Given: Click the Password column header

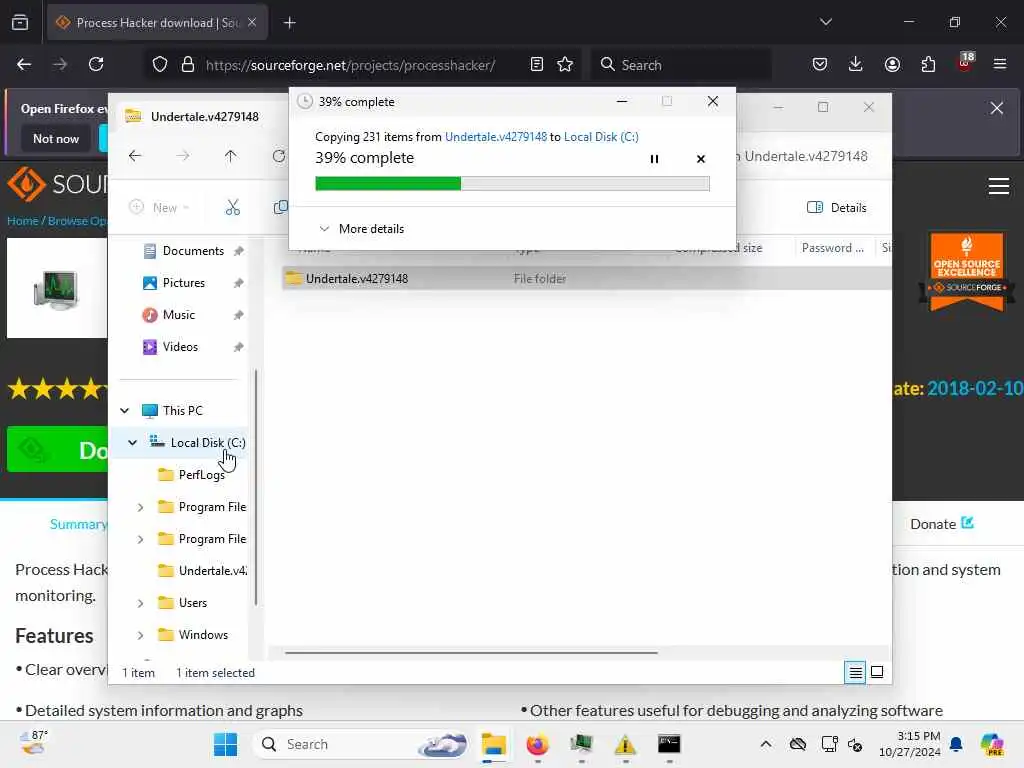Looking at the screenshot, I should pyautogui.click(x=833, y=248).
